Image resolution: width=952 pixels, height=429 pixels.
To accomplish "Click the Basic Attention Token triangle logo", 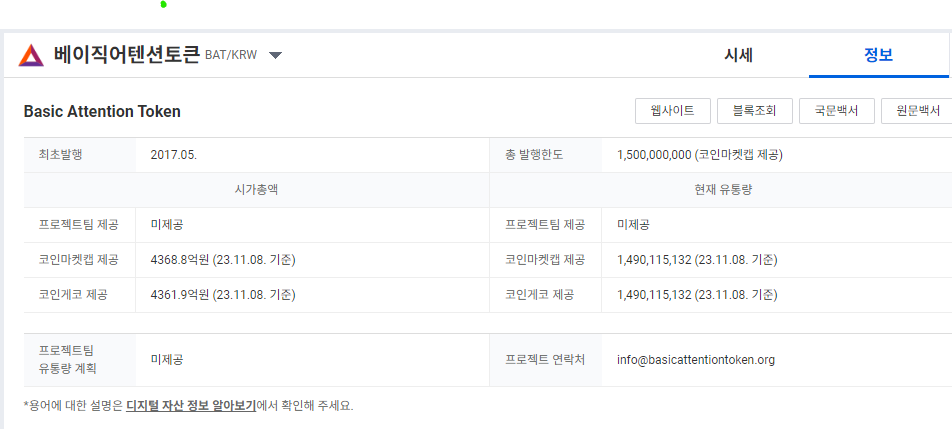I will pos(31,55).
